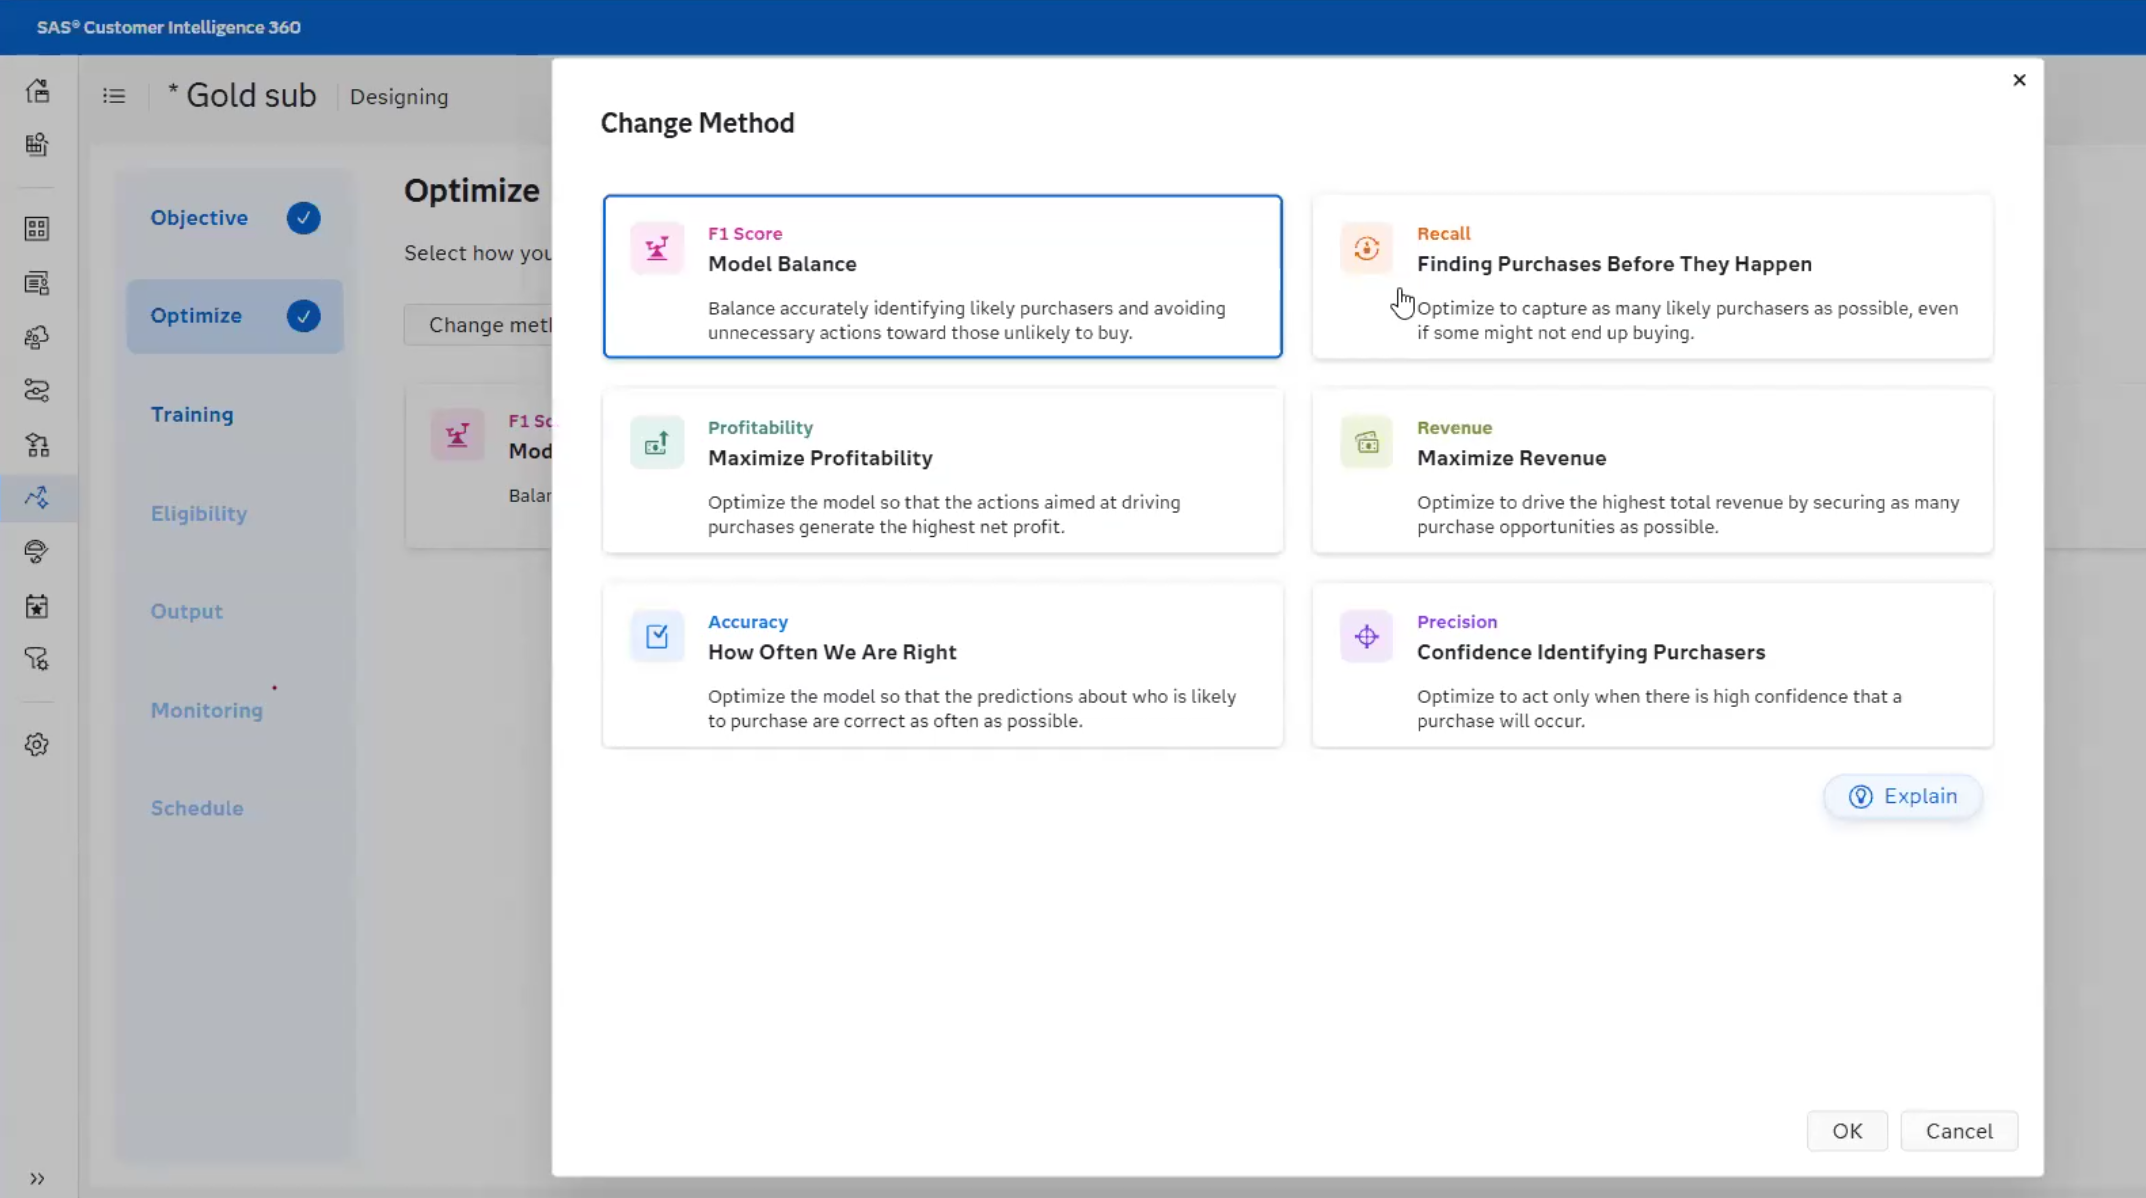Go to the Monitoring step
This screenshot has height=1198, width=2146.
pos(207,710)
